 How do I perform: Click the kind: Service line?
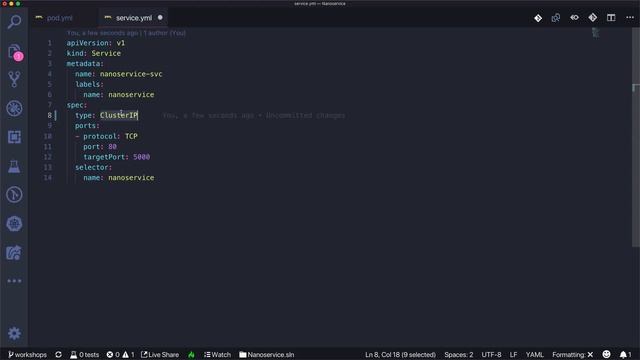pos(94,53)
